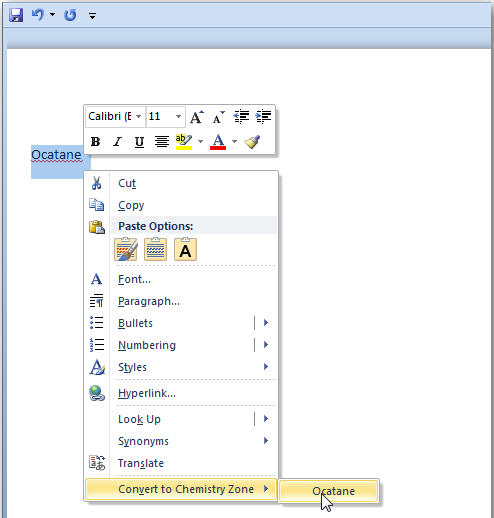Click the Shrink Font icon
Screen dimensions: 494x518
219,117
